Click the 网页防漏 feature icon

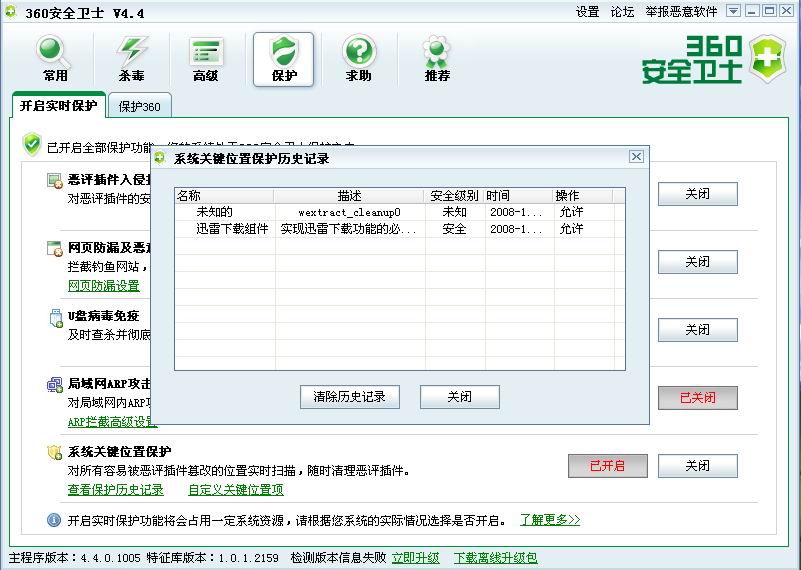[54, 249]
